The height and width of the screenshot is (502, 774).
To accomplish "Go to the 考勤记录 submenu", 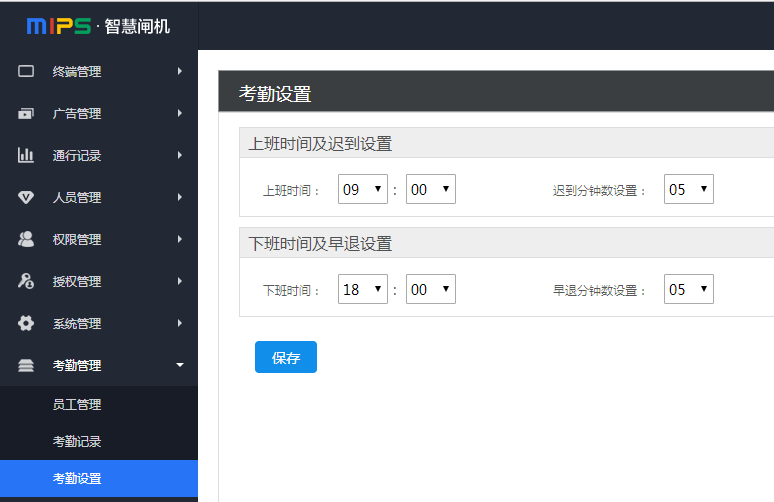I will pos(99,441).
